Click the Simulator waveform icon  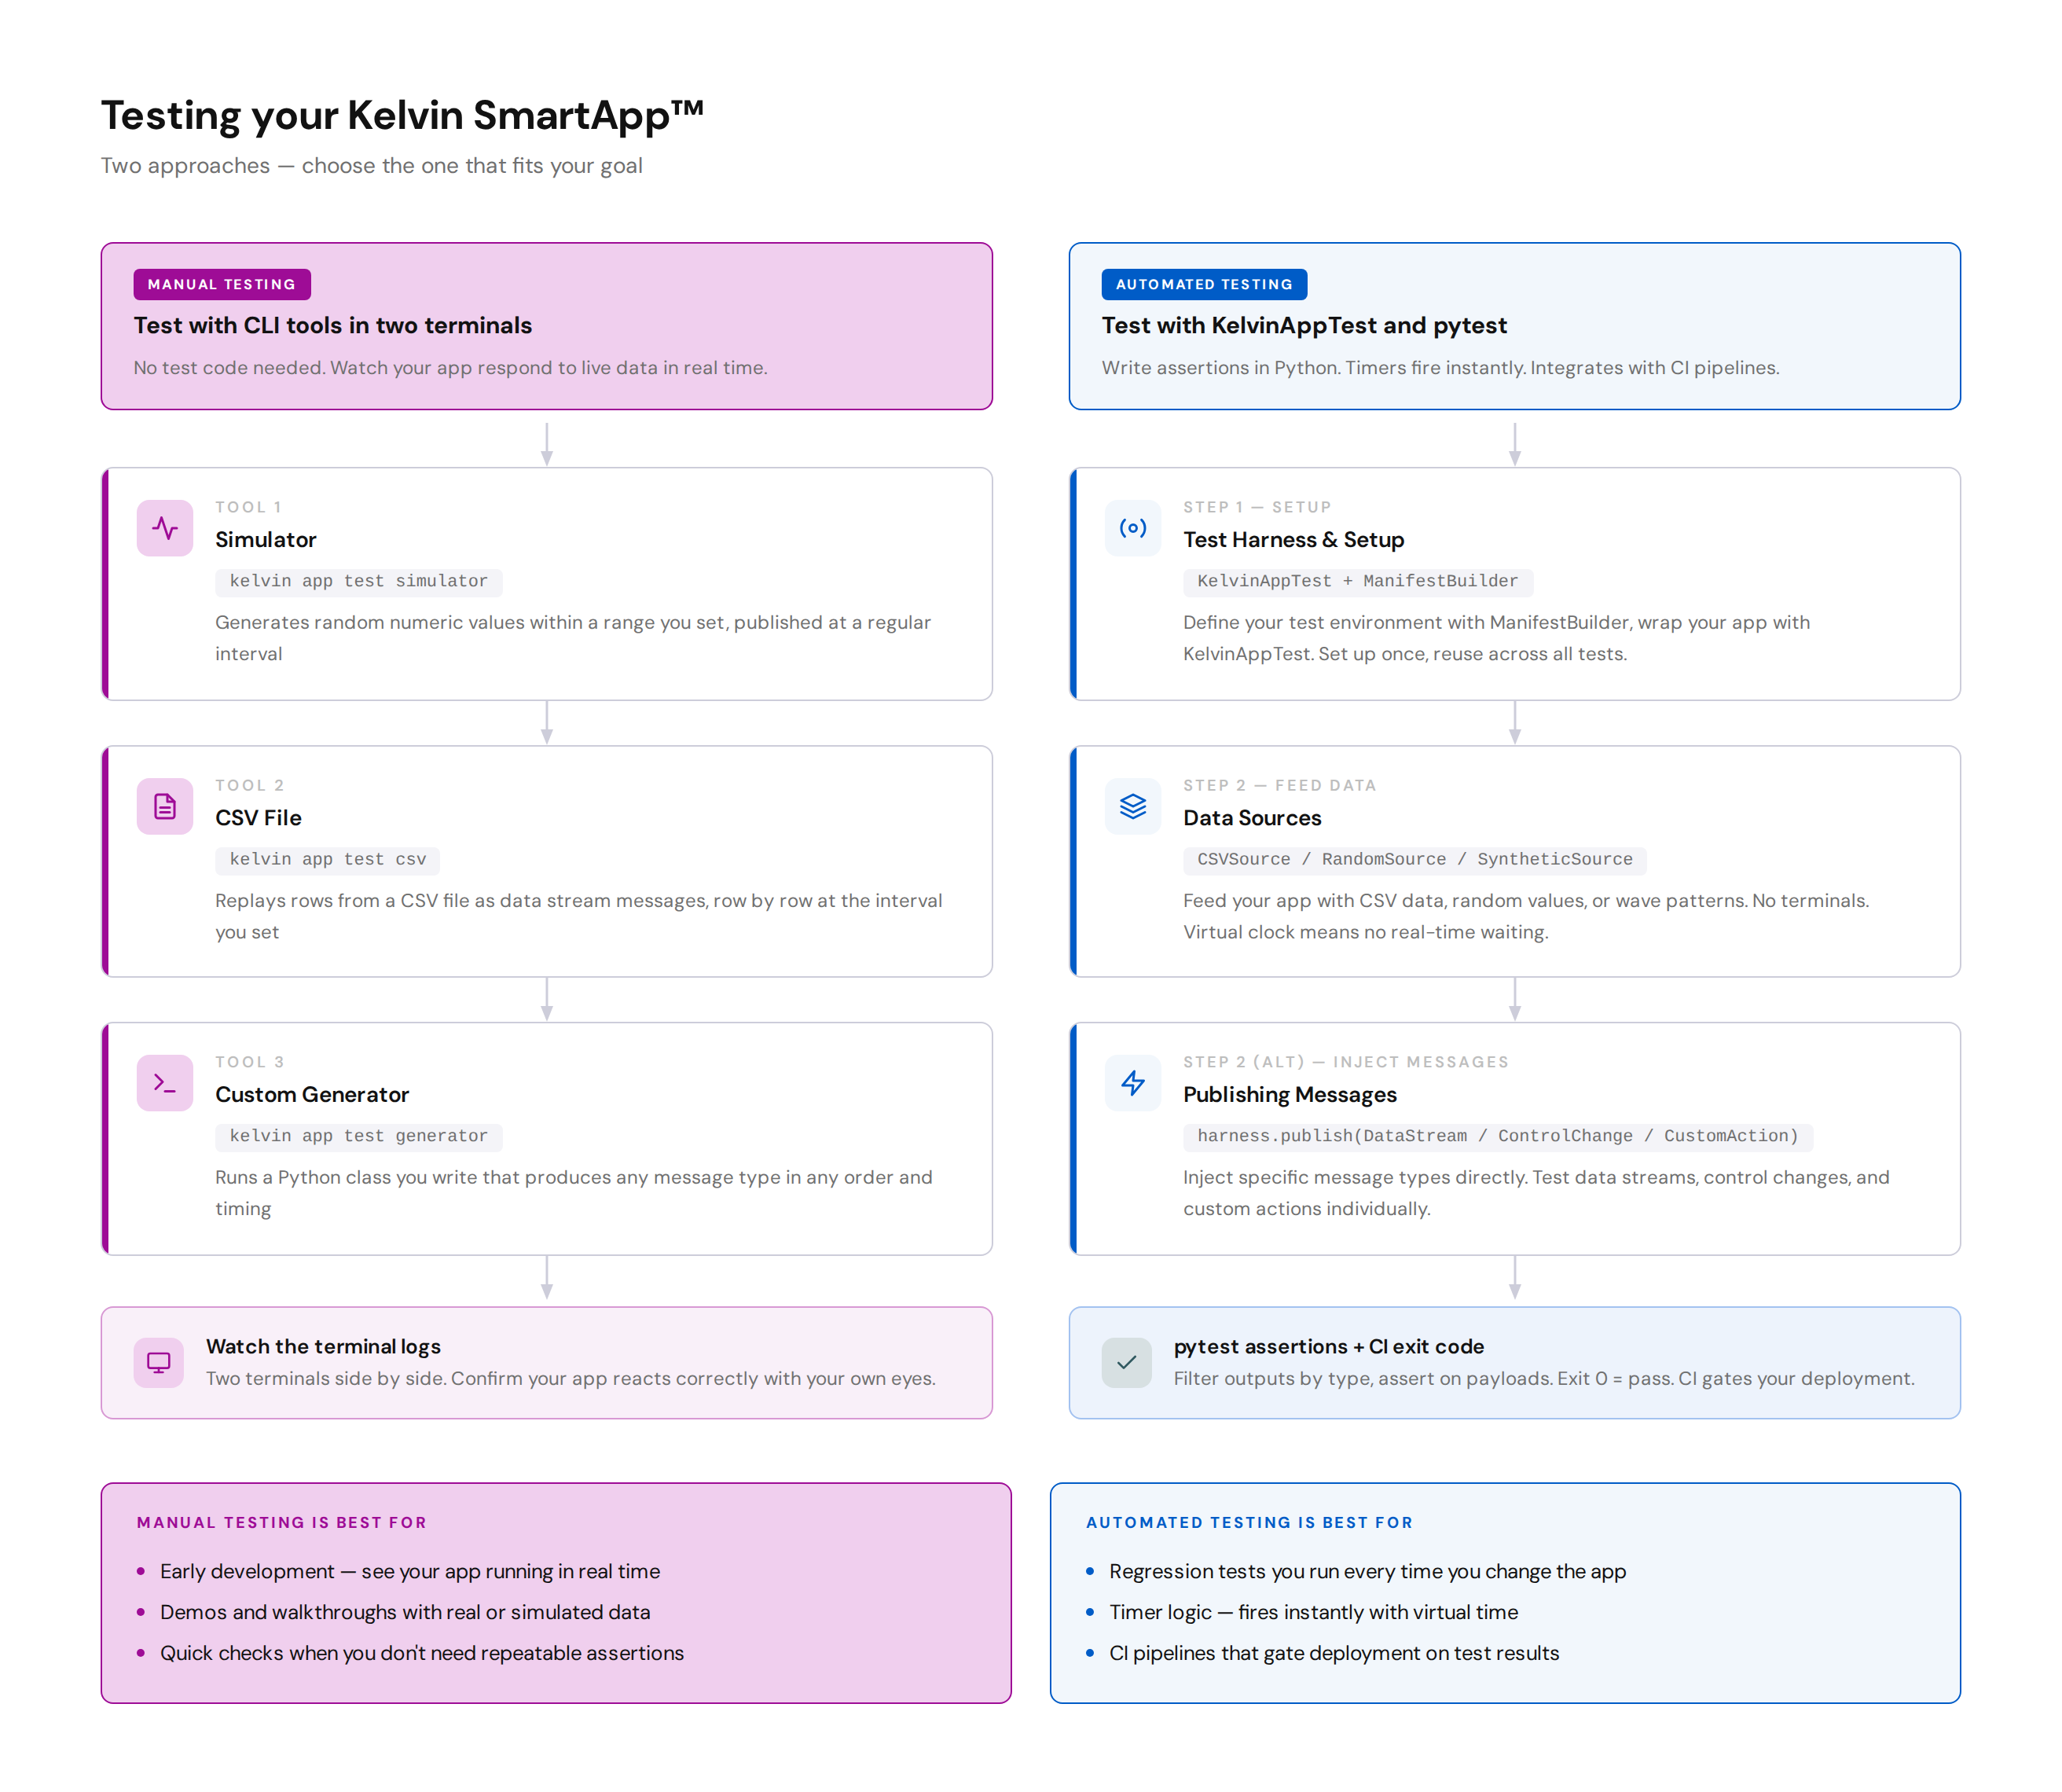point(165,528)
